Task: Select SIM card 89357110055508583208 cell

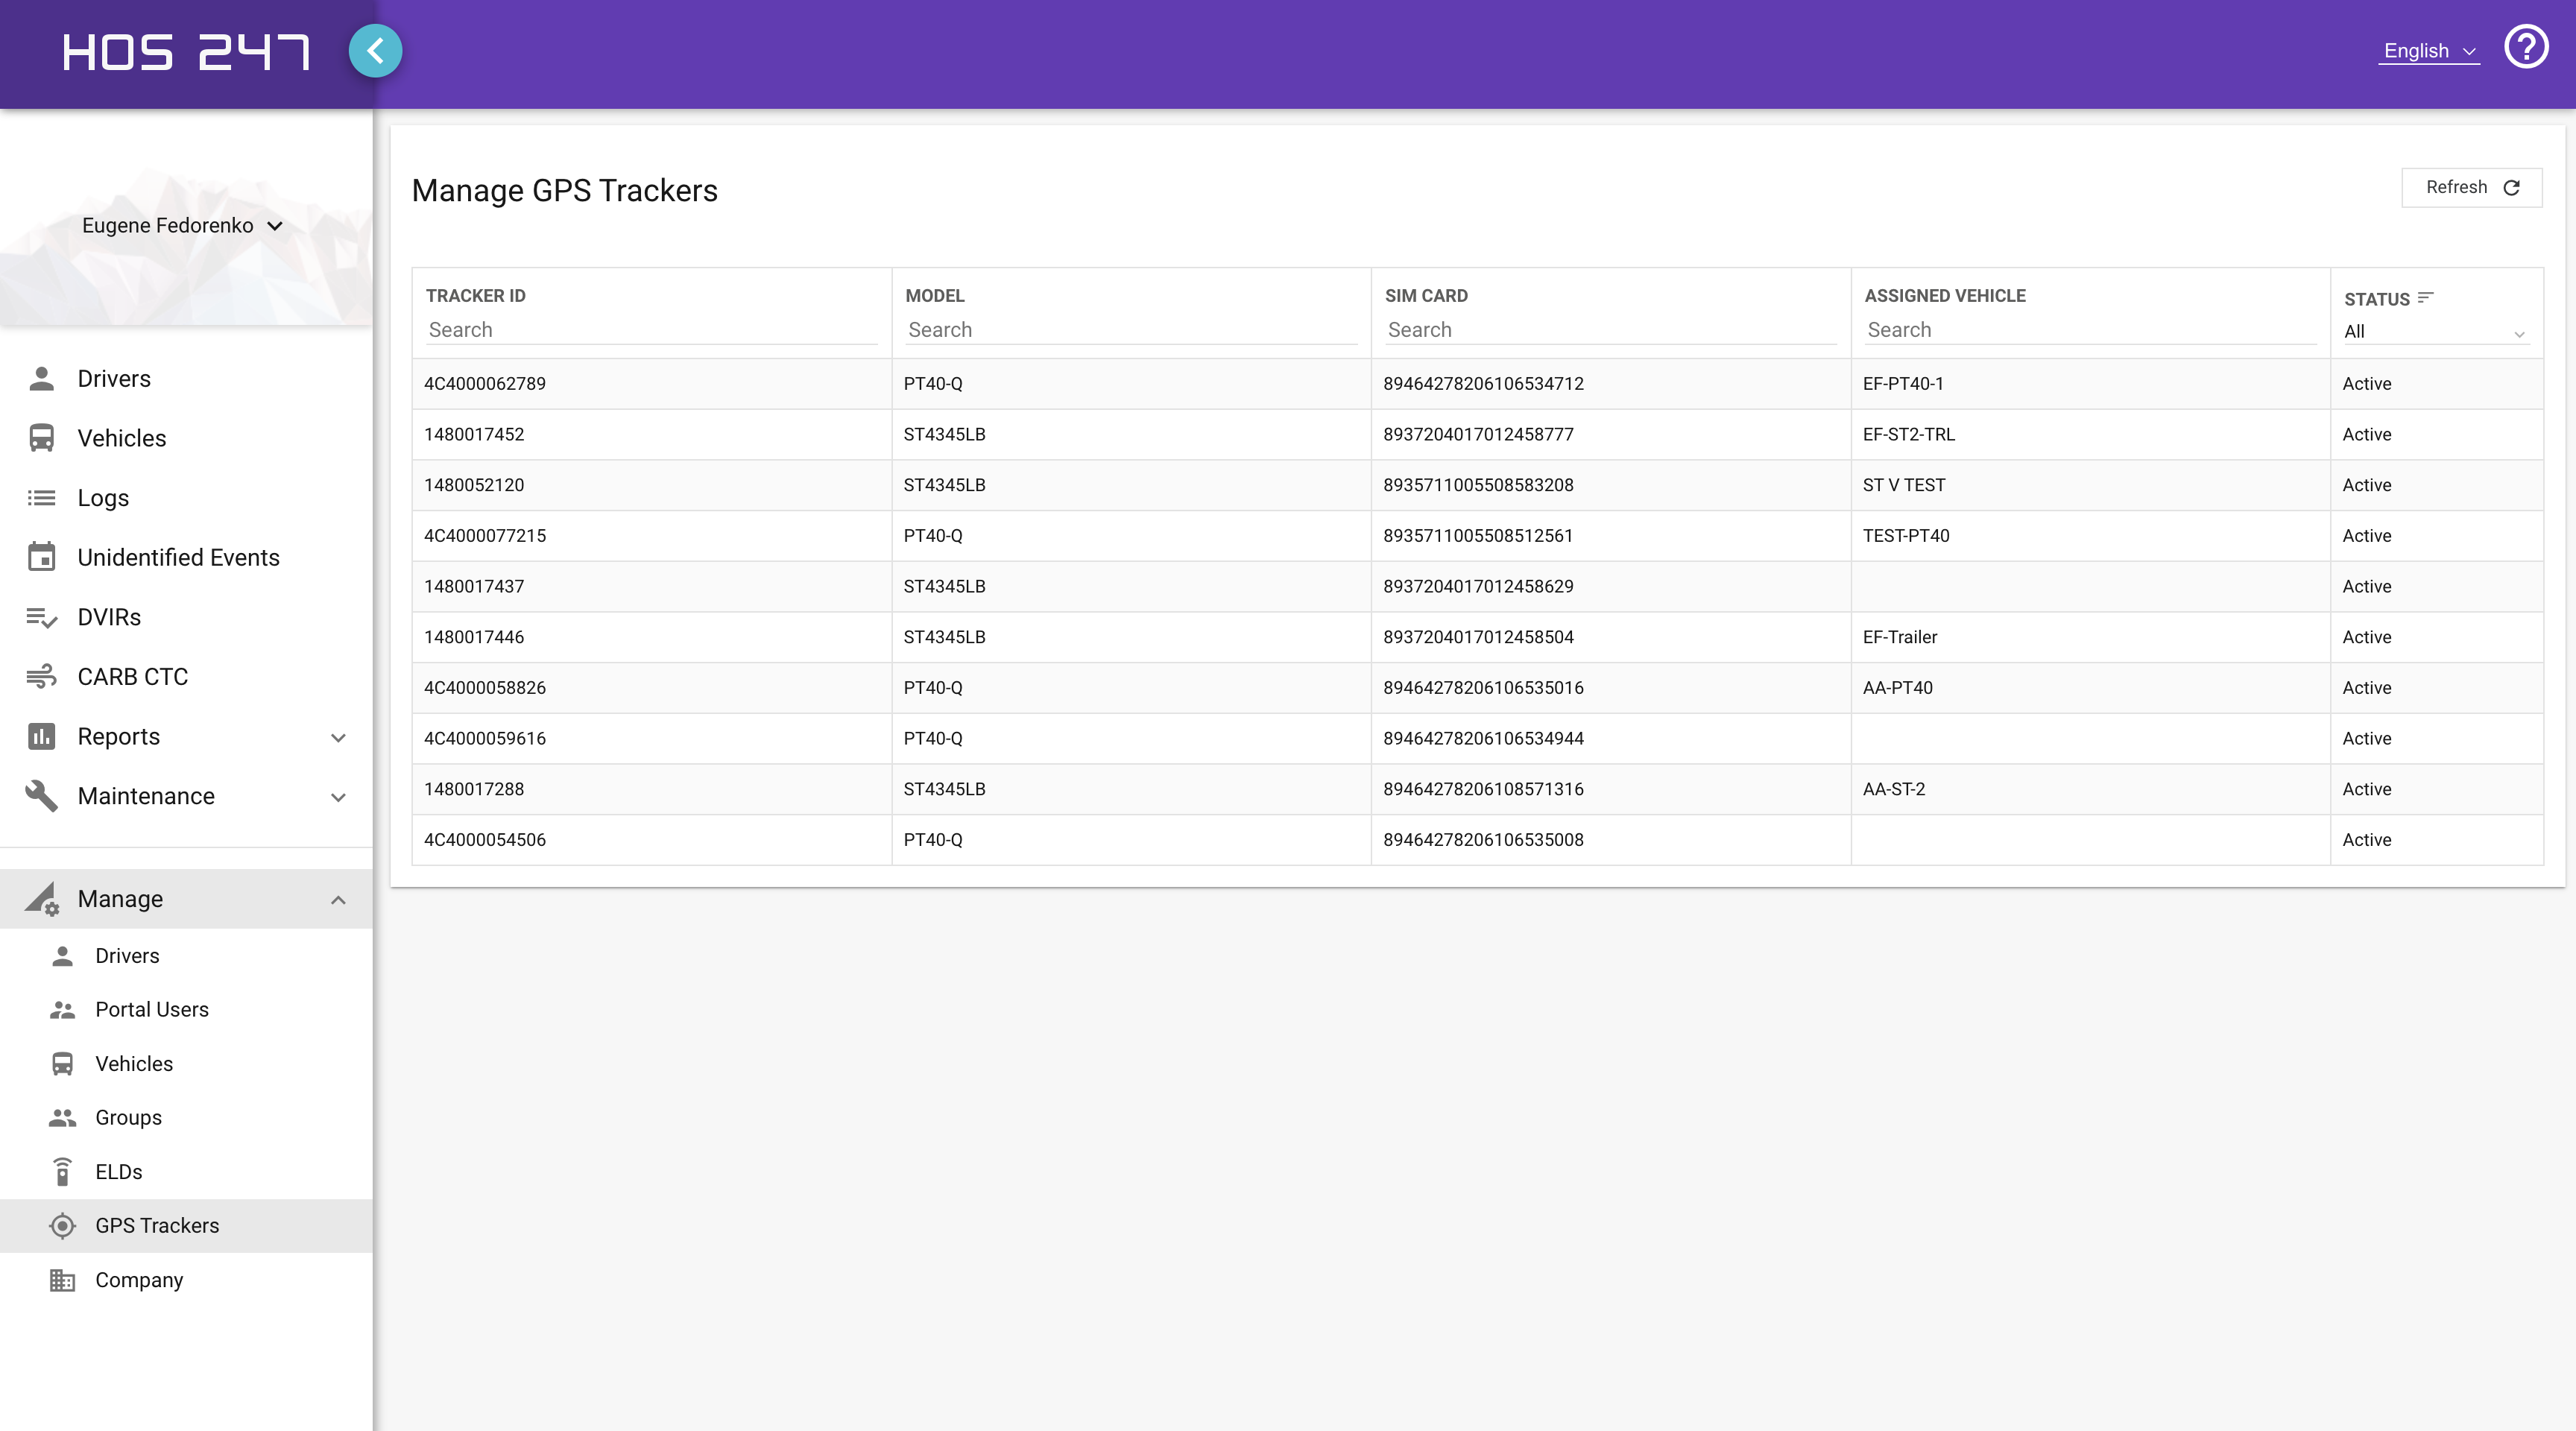Action: click(1610, 485)
